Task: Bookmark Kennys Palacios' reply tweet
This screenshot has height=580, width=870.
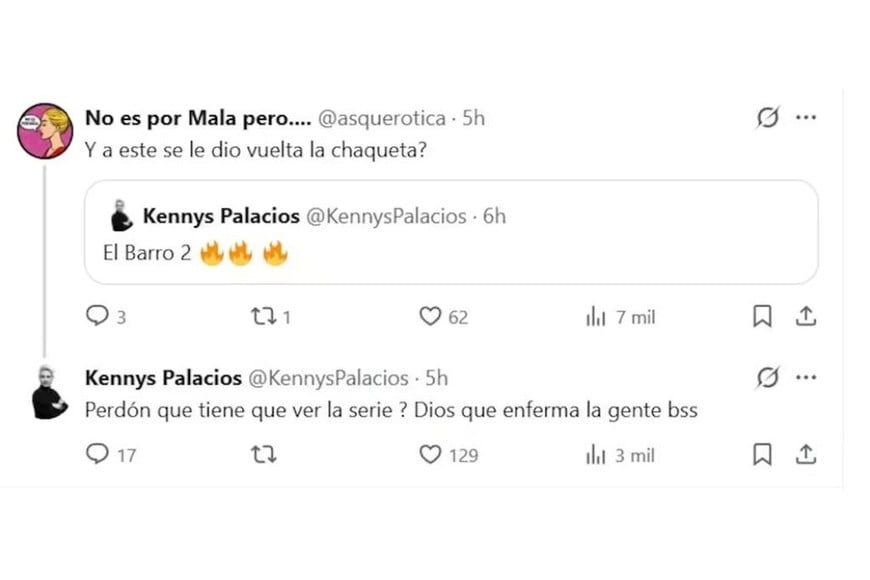Action: coord(762,455)
